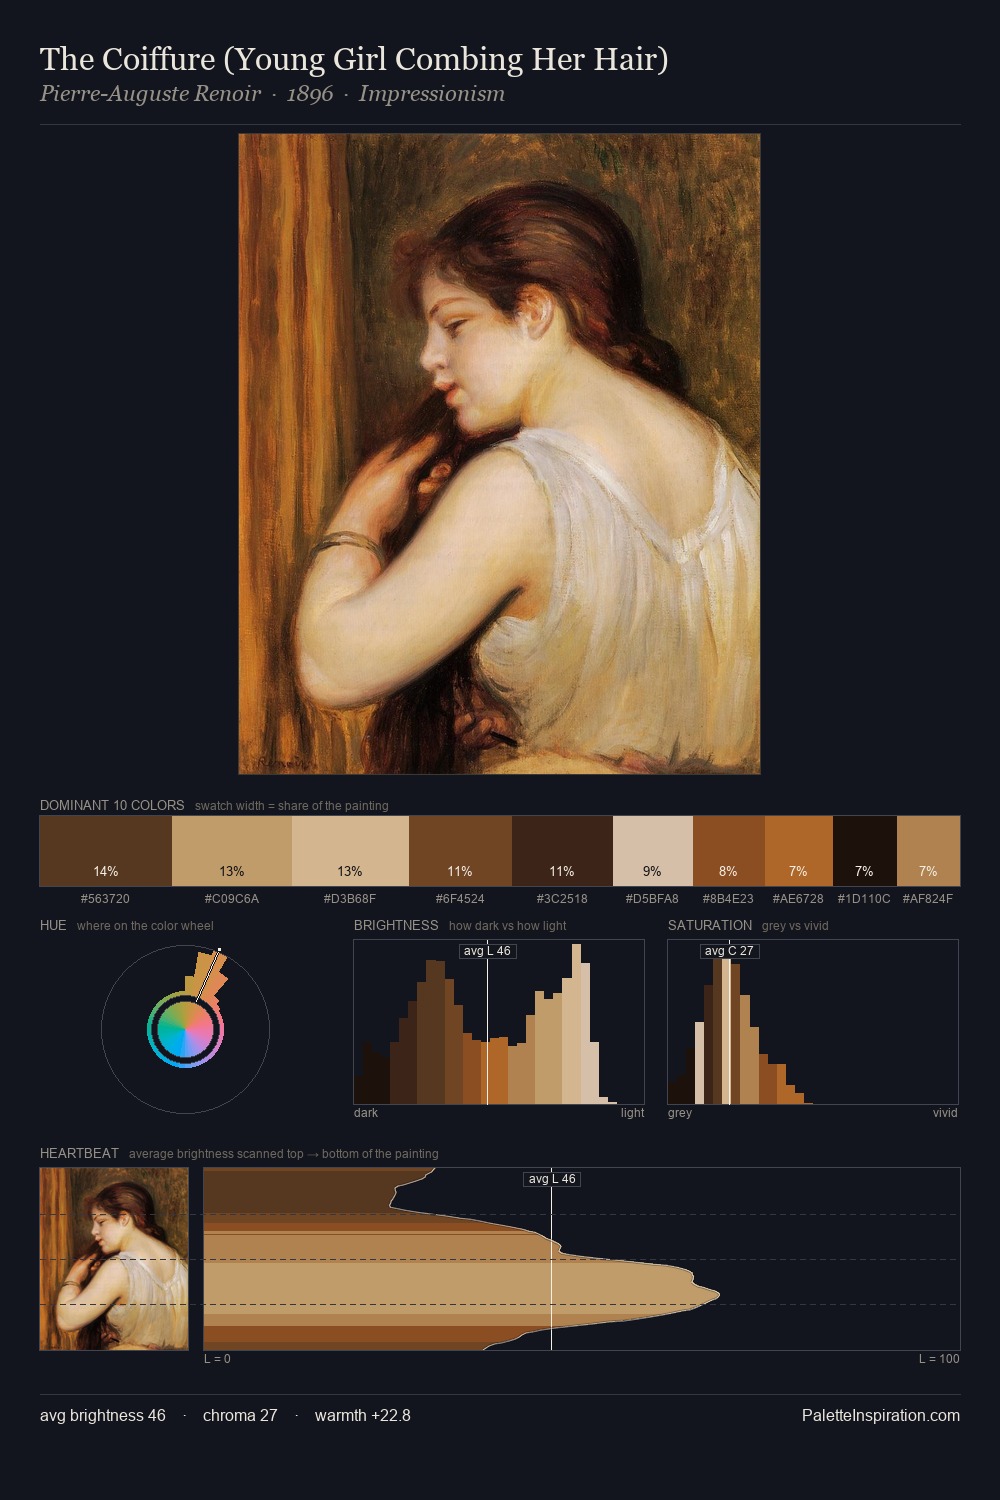Click the hex label #D3B68F
Viewport: 1000px width, 1500px height.
pyautogui.click(x=350, y=899)
